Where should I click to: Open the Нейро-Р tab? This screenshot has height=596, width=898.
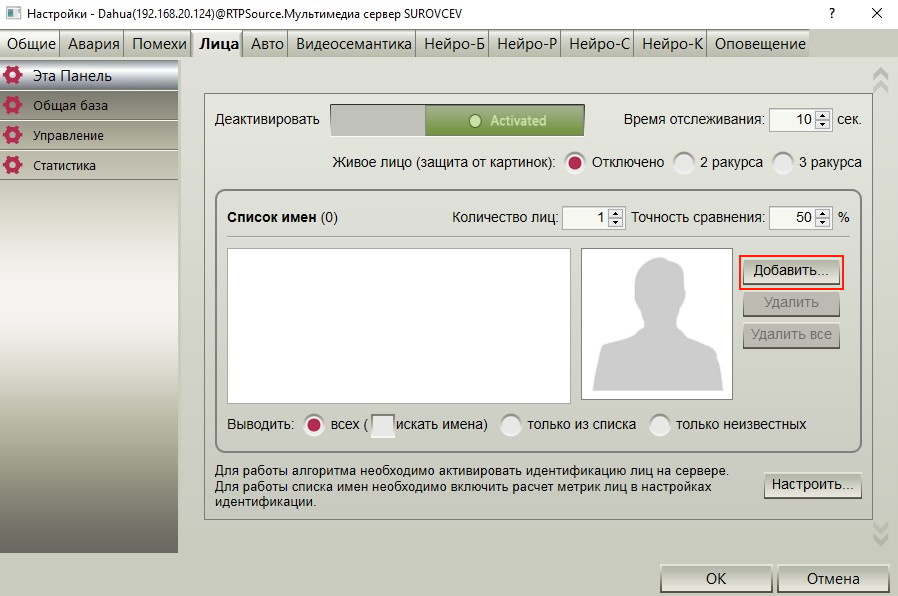click(527, 44)
